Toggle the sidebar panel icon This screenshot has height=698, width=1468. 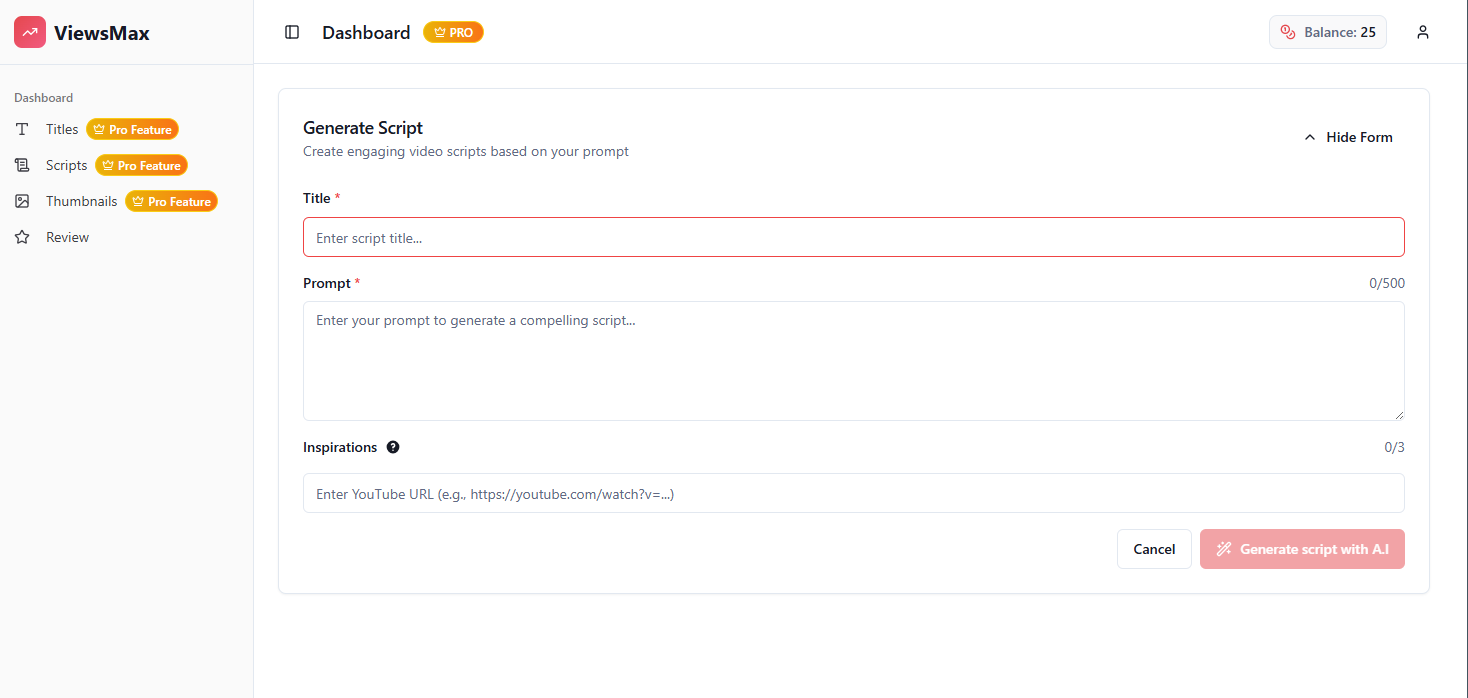[x=292, y=32]
